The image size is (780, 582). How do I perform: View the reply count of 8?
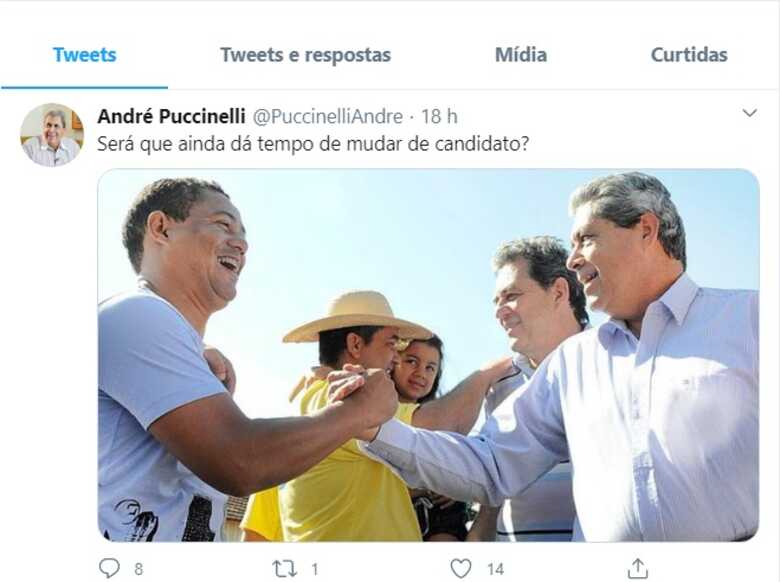(139, 569)
